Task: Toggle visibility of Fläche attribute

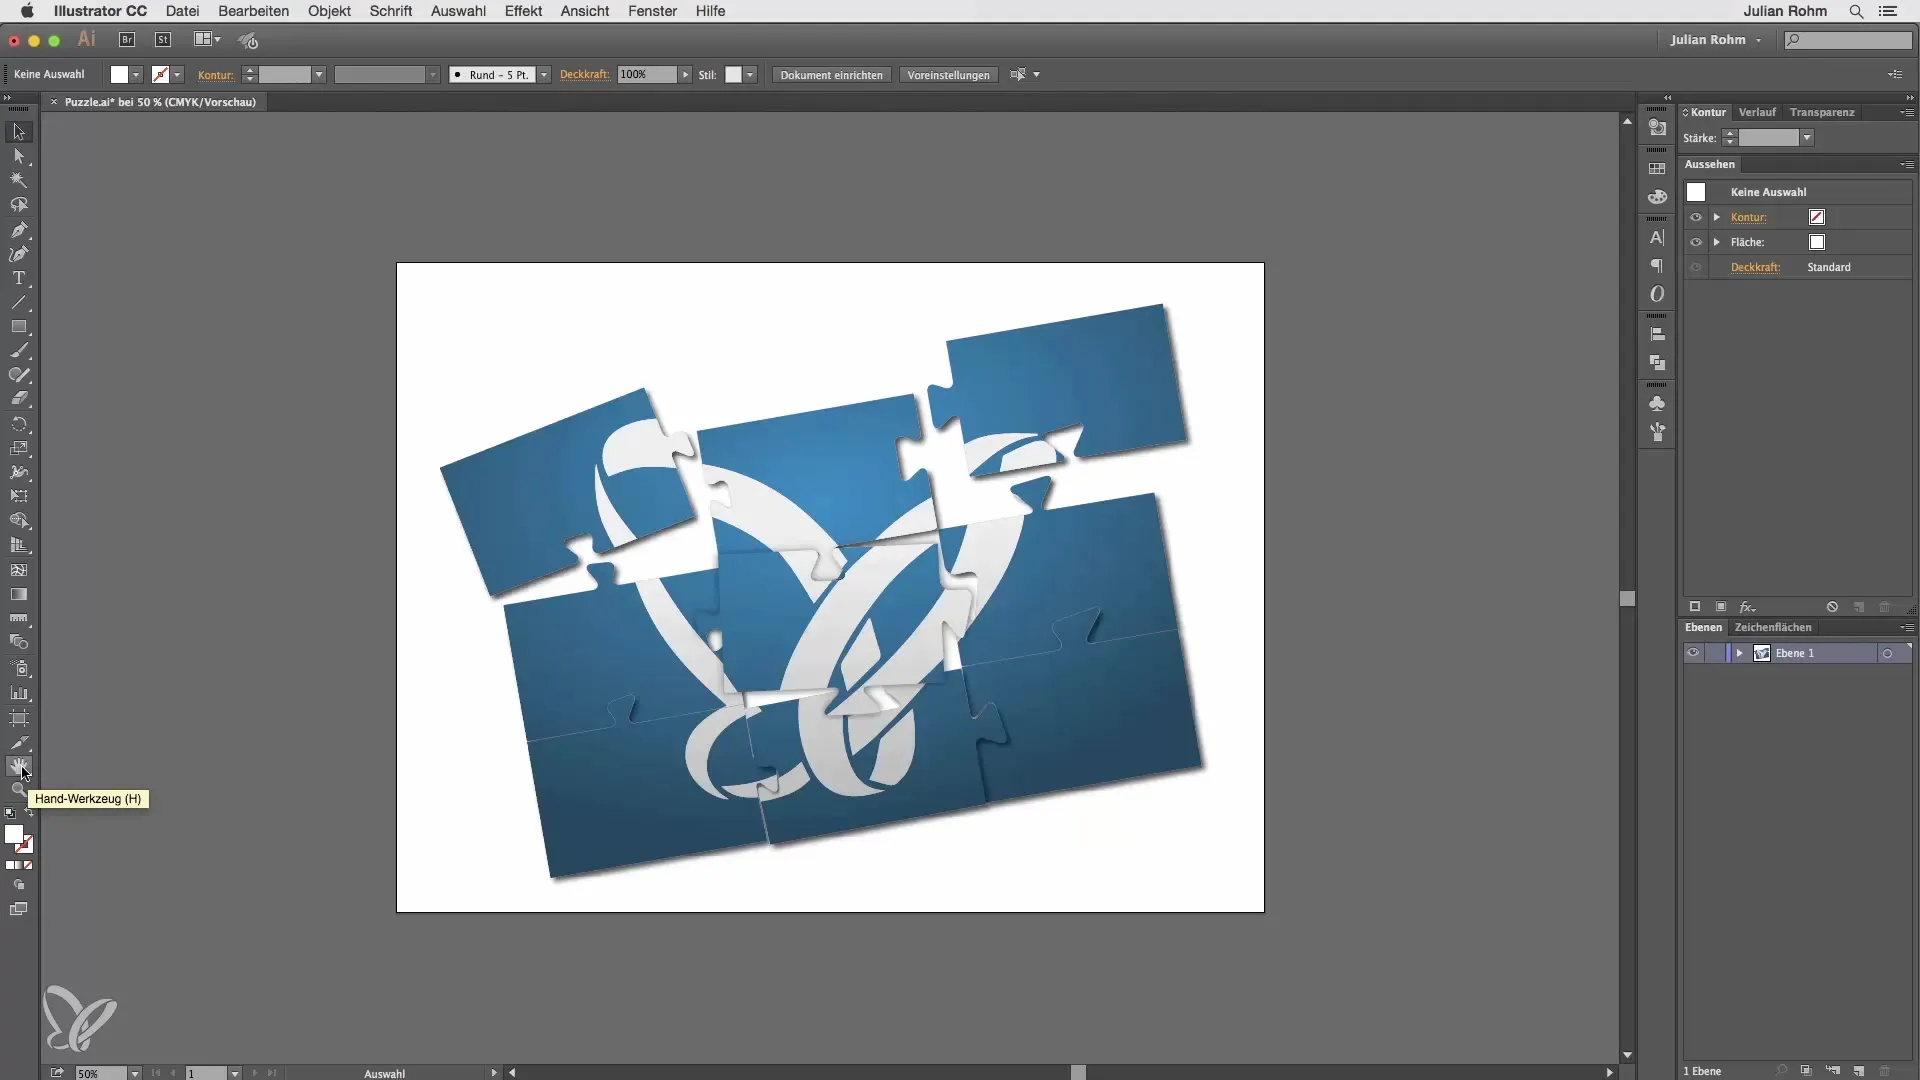Action: click(x=1696, y=242)
